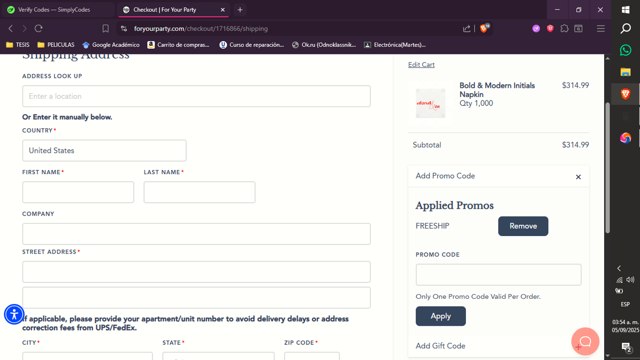Open Windows search icon
Image resolution: width=640 pixels, height=360 pixels.
pos(625,28)
